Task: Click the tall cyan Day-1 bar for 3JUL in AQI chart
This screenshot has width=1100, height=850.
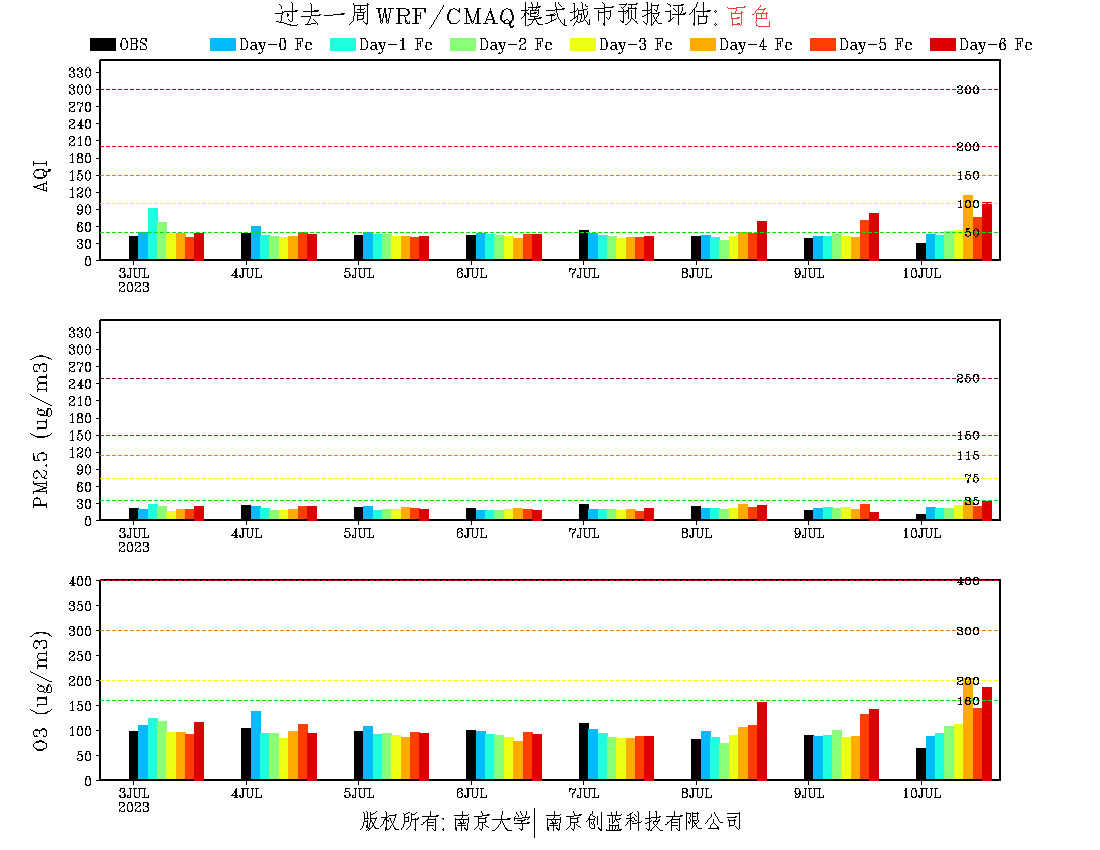Action: (x=153, y=234)
